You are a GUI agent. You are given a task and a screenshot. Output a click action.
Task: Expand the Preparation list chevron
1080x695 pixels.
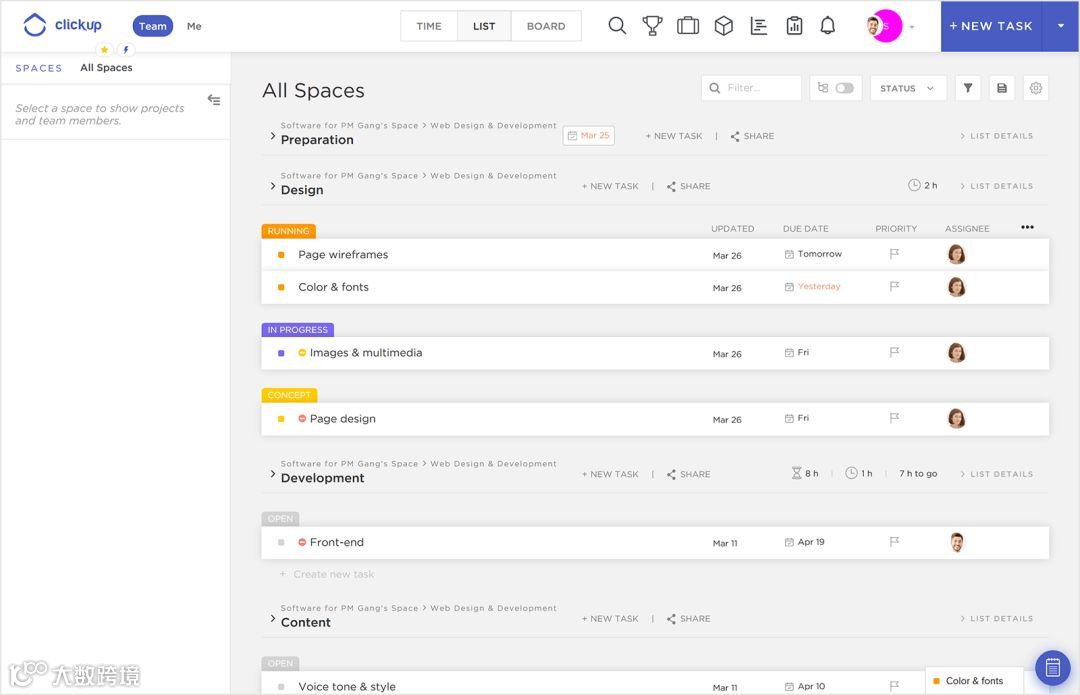(273, 136)
